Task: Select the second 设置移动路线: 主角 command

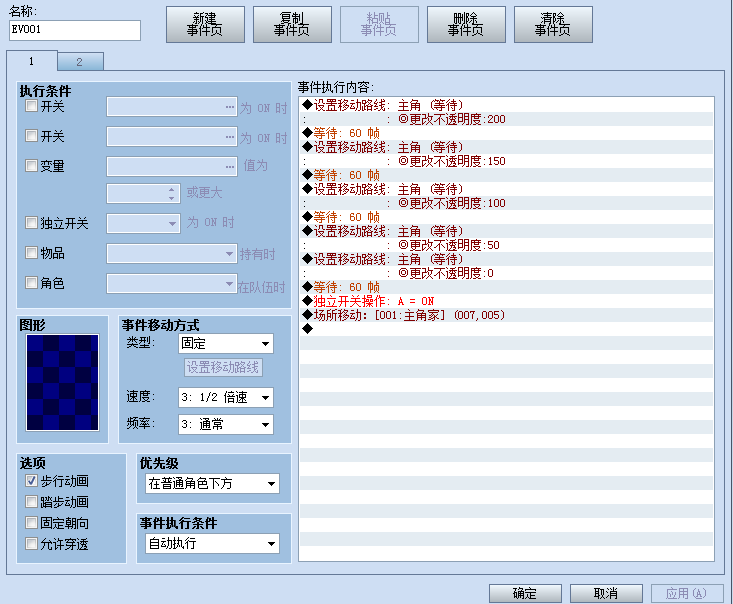Action: point(507,147)
